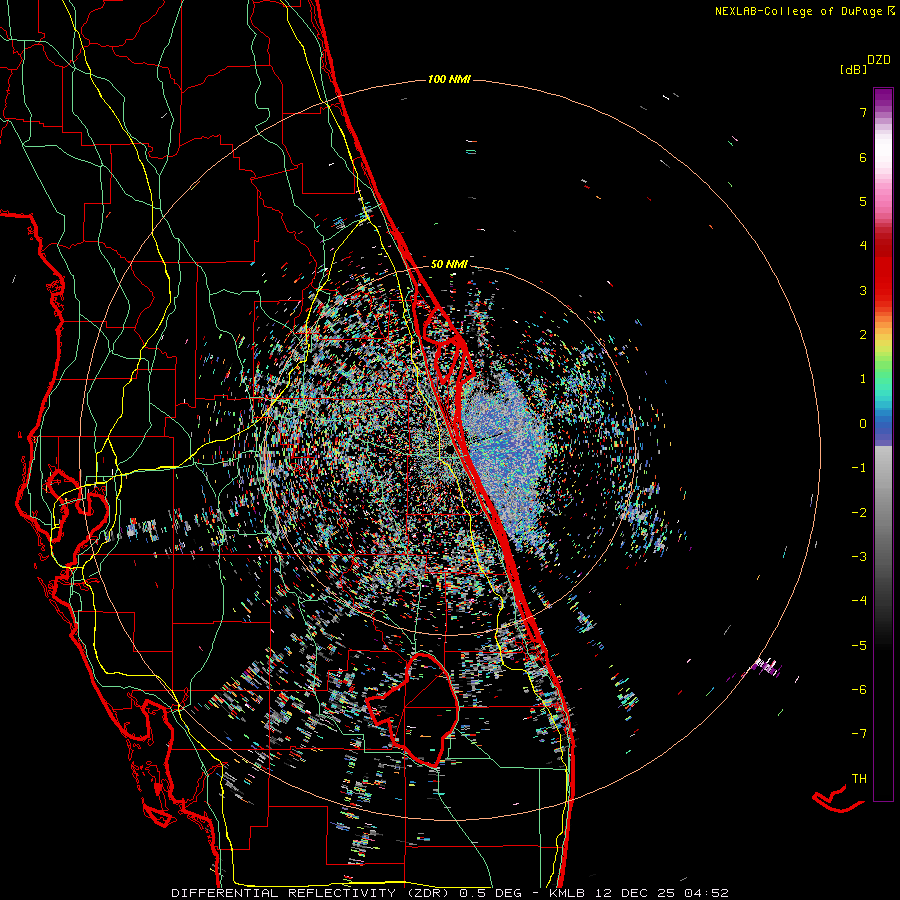Click the -2 tick label on color scale
The width and height of the screenshot is (900, 900).
coord(859,513)
